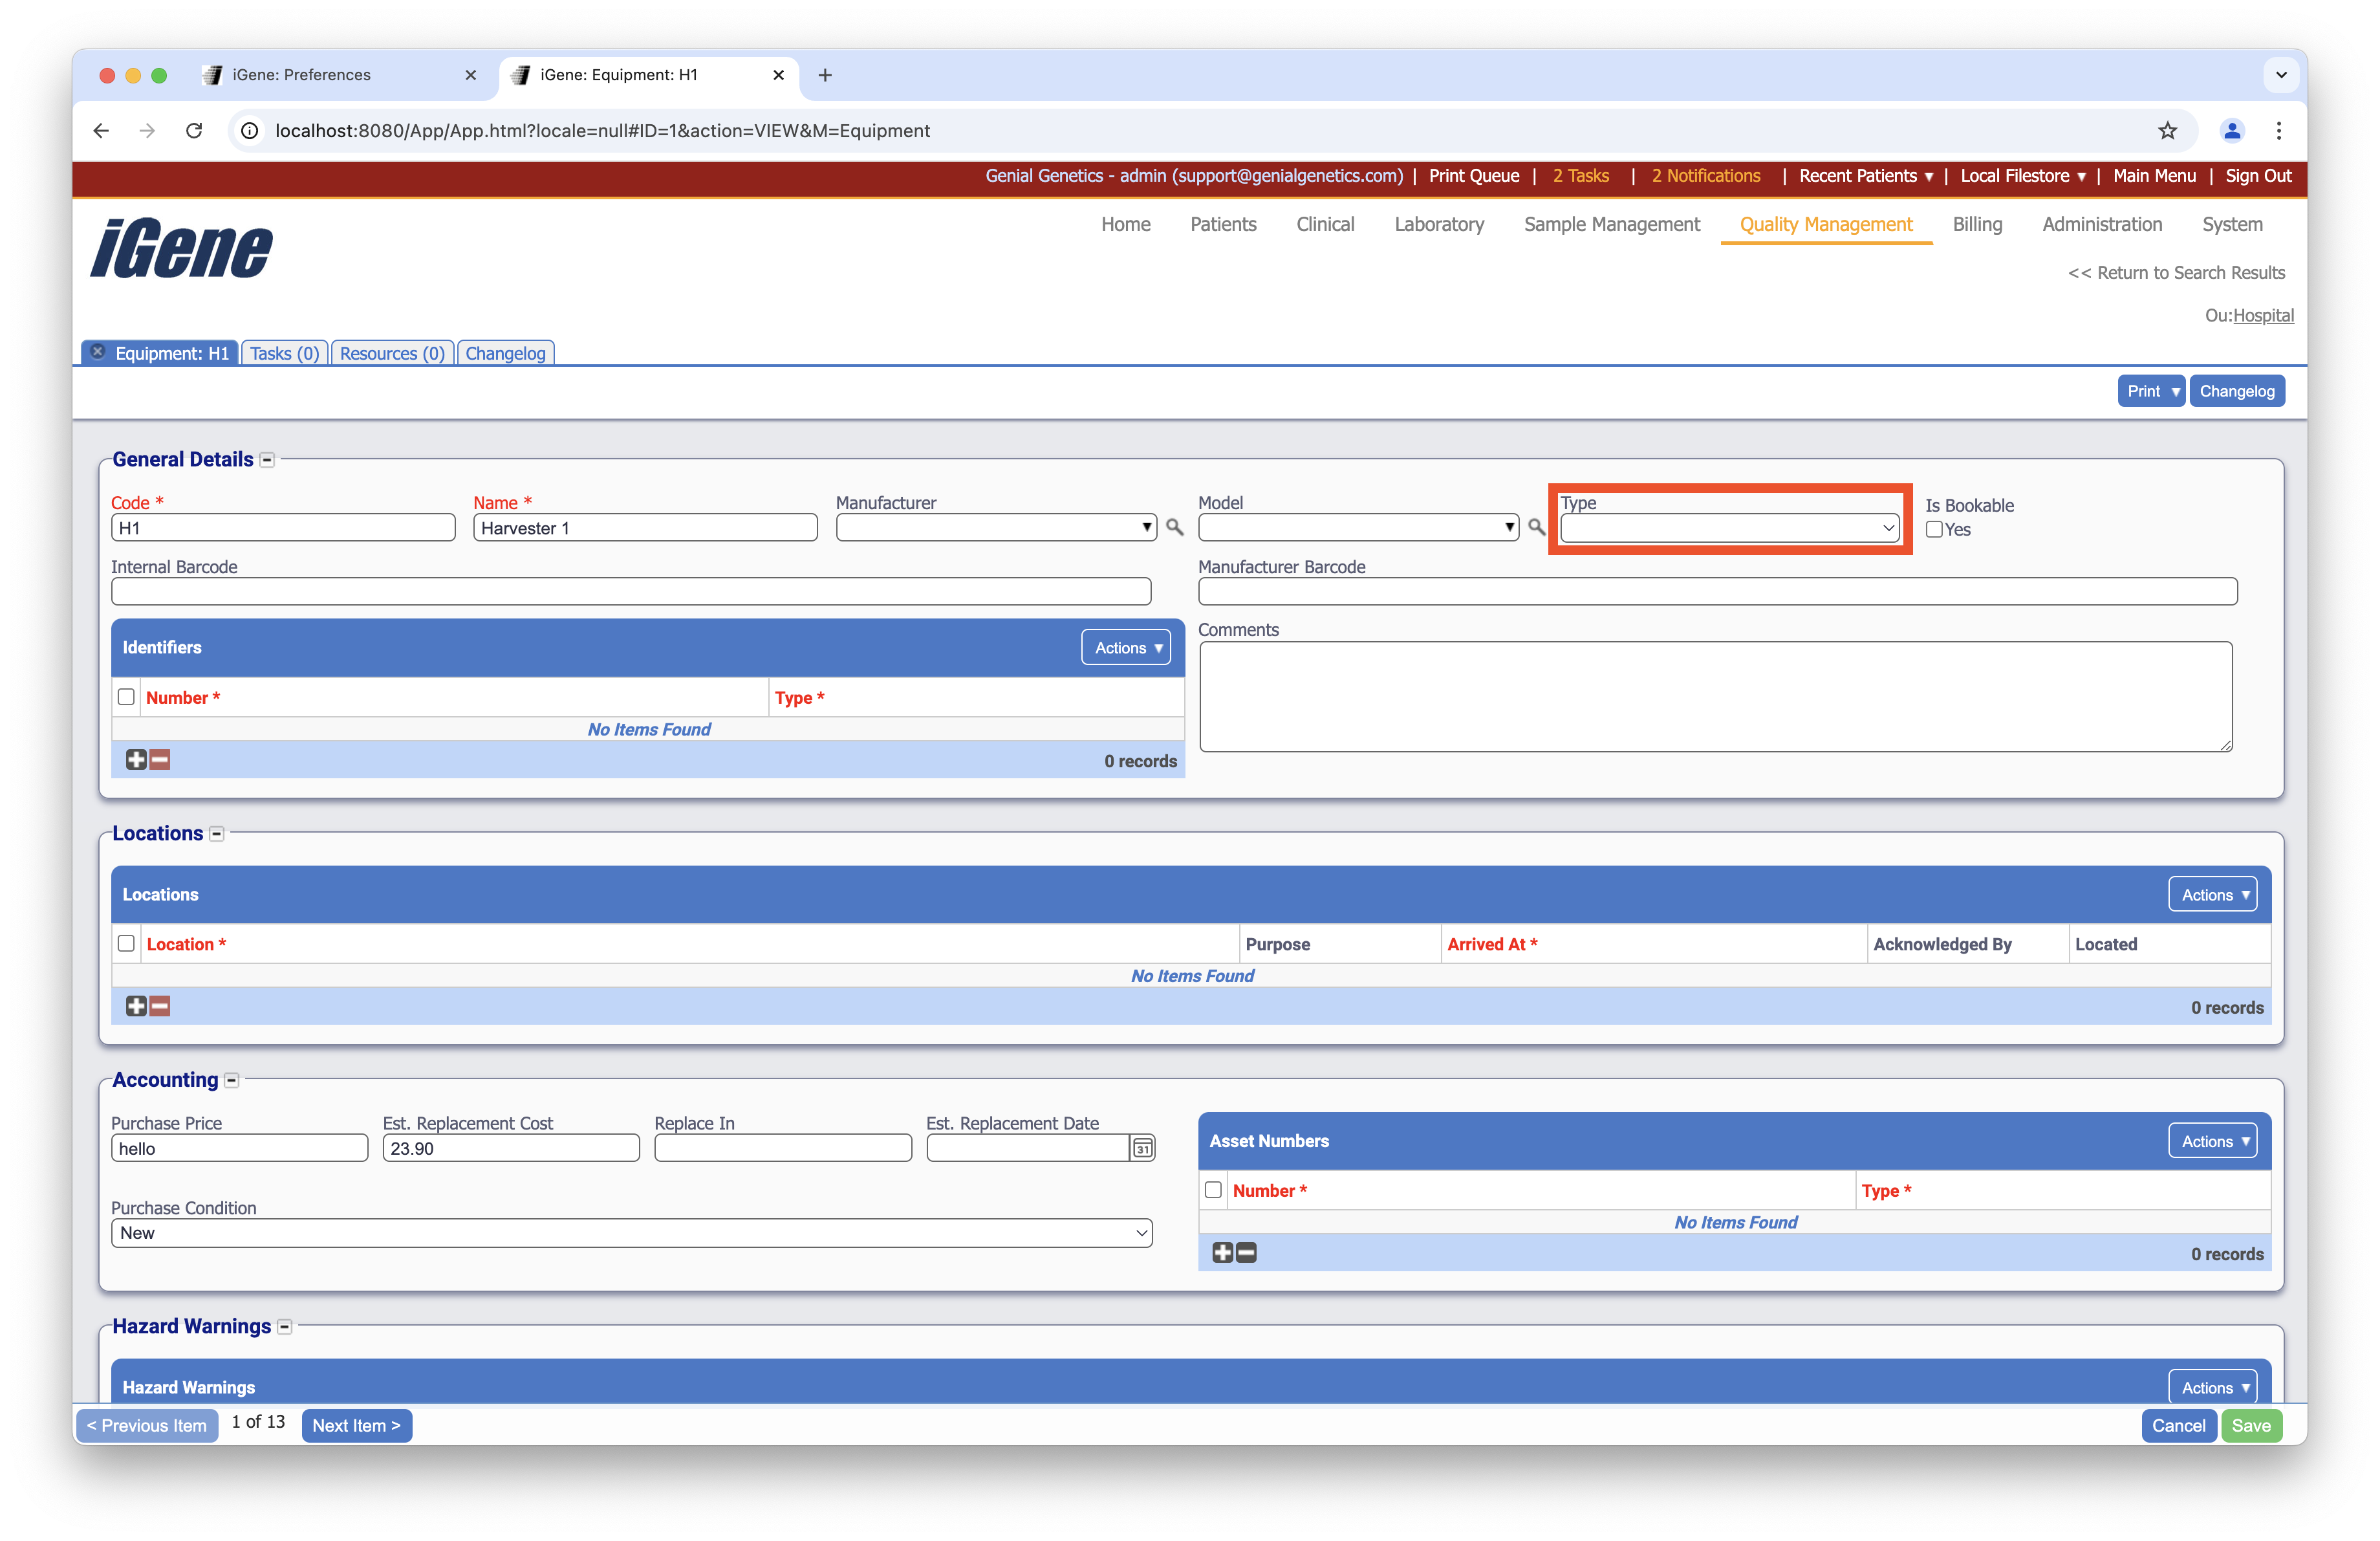The height and width of the screenshot is (1541, 2380).
Task: Enable the Is Bookable Yes checkbox
Action: [1934, 530]
